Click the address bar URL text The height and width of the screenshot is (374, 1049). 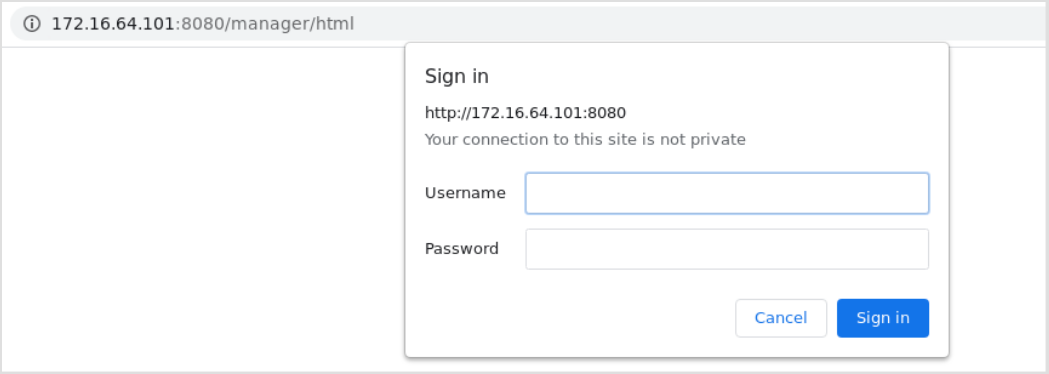click(x=203, y=24)
